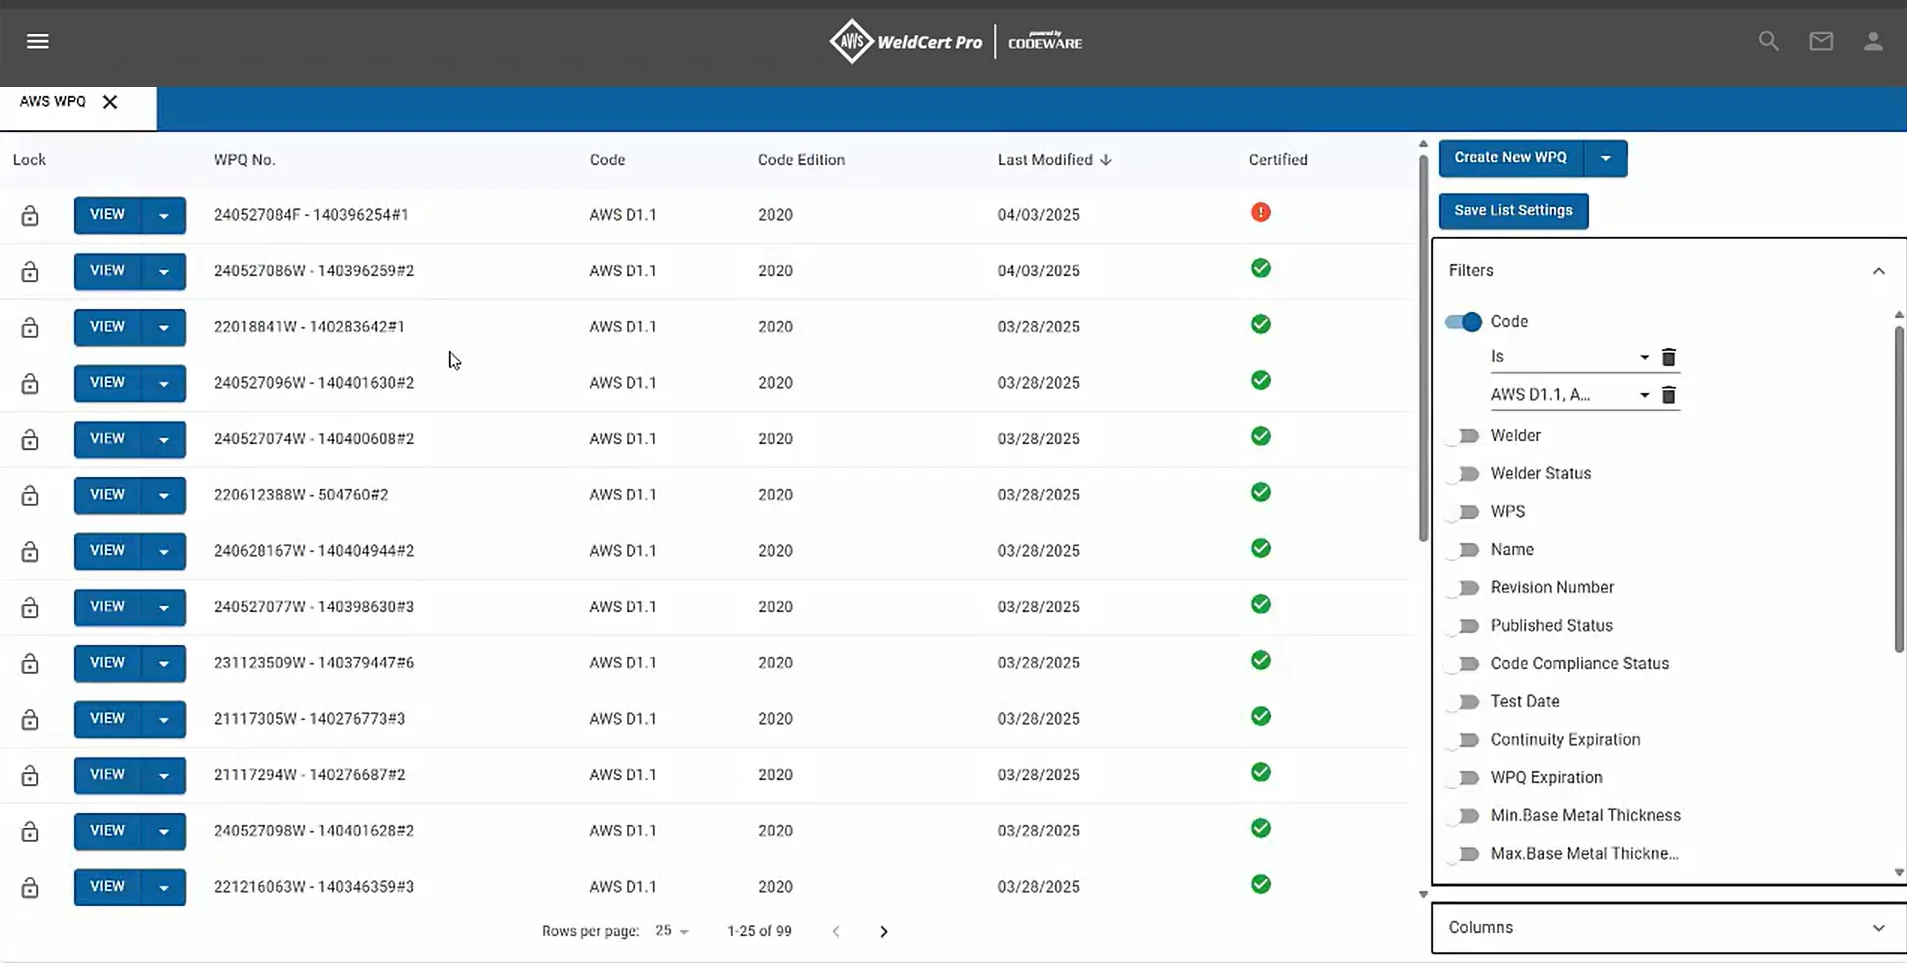Delete the 'AWS D1.1' filter value with trash icon
Image resolution: width=1907 pixels, height=964 pixels.
point(1667,395)
